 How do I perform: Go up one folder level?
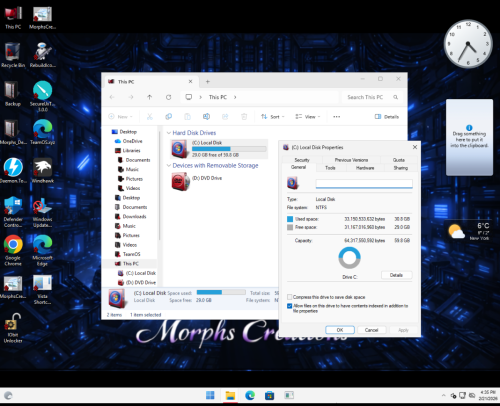[150, 97]
